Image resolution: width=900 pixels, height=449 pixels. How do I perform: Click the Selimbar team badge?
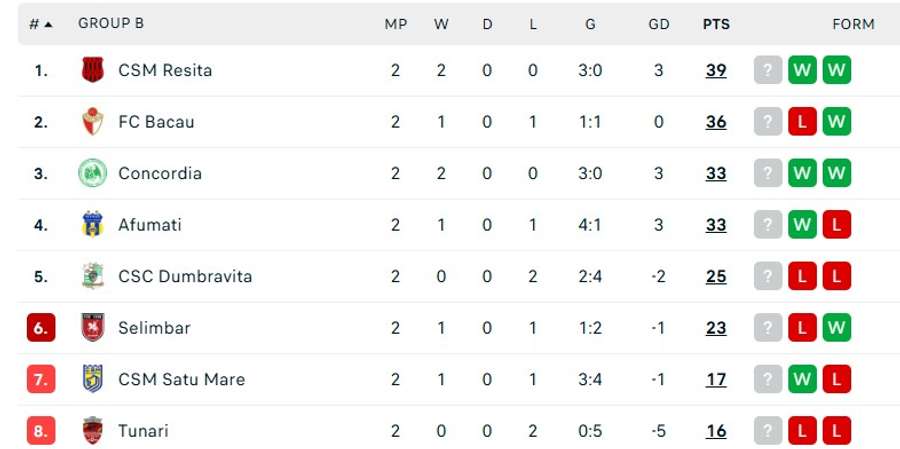pyautogui.click(x=92, y=328)
